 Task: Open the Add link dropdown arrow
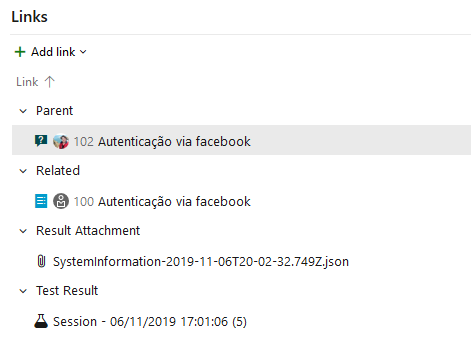tap(83, 52)
